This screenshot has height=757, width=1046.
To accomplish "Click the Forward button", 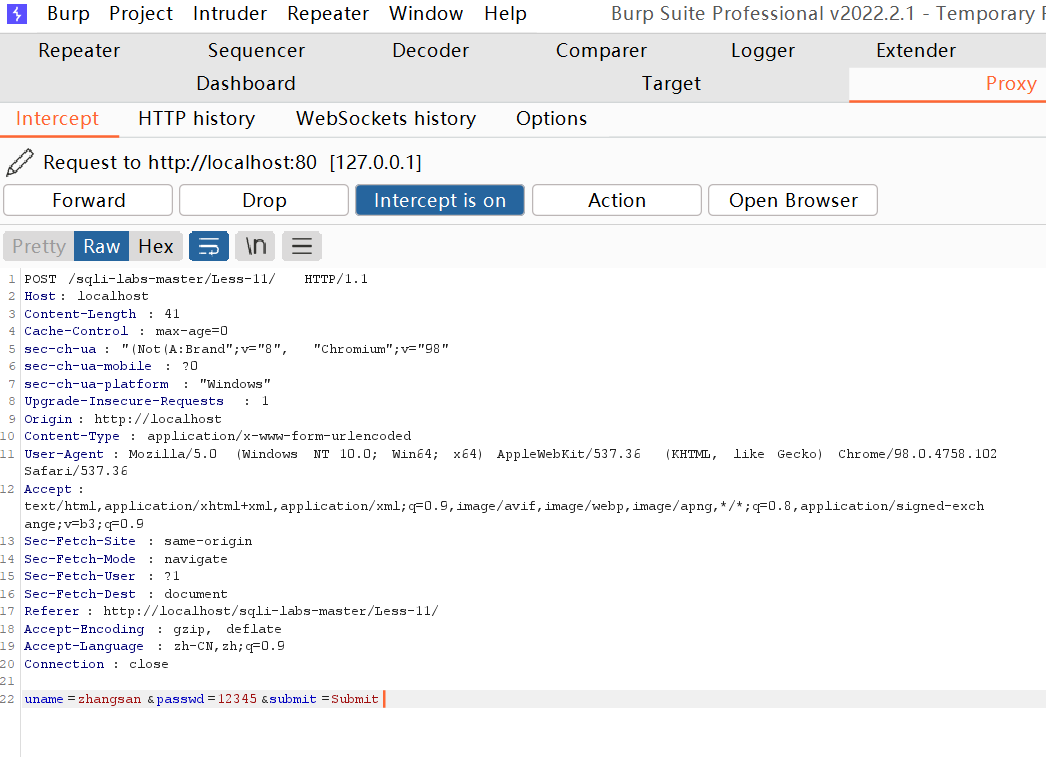I will [88, 200].
